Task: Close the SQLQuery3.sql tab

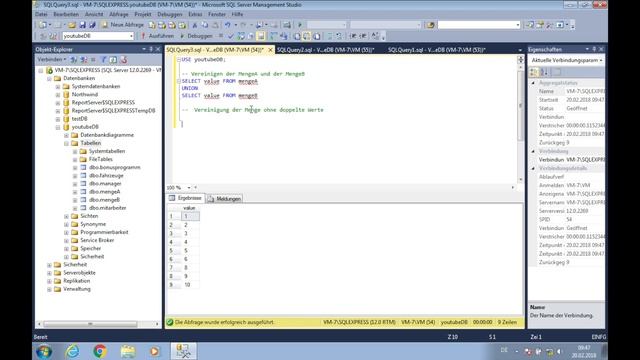Action: [x=270, y=50]
